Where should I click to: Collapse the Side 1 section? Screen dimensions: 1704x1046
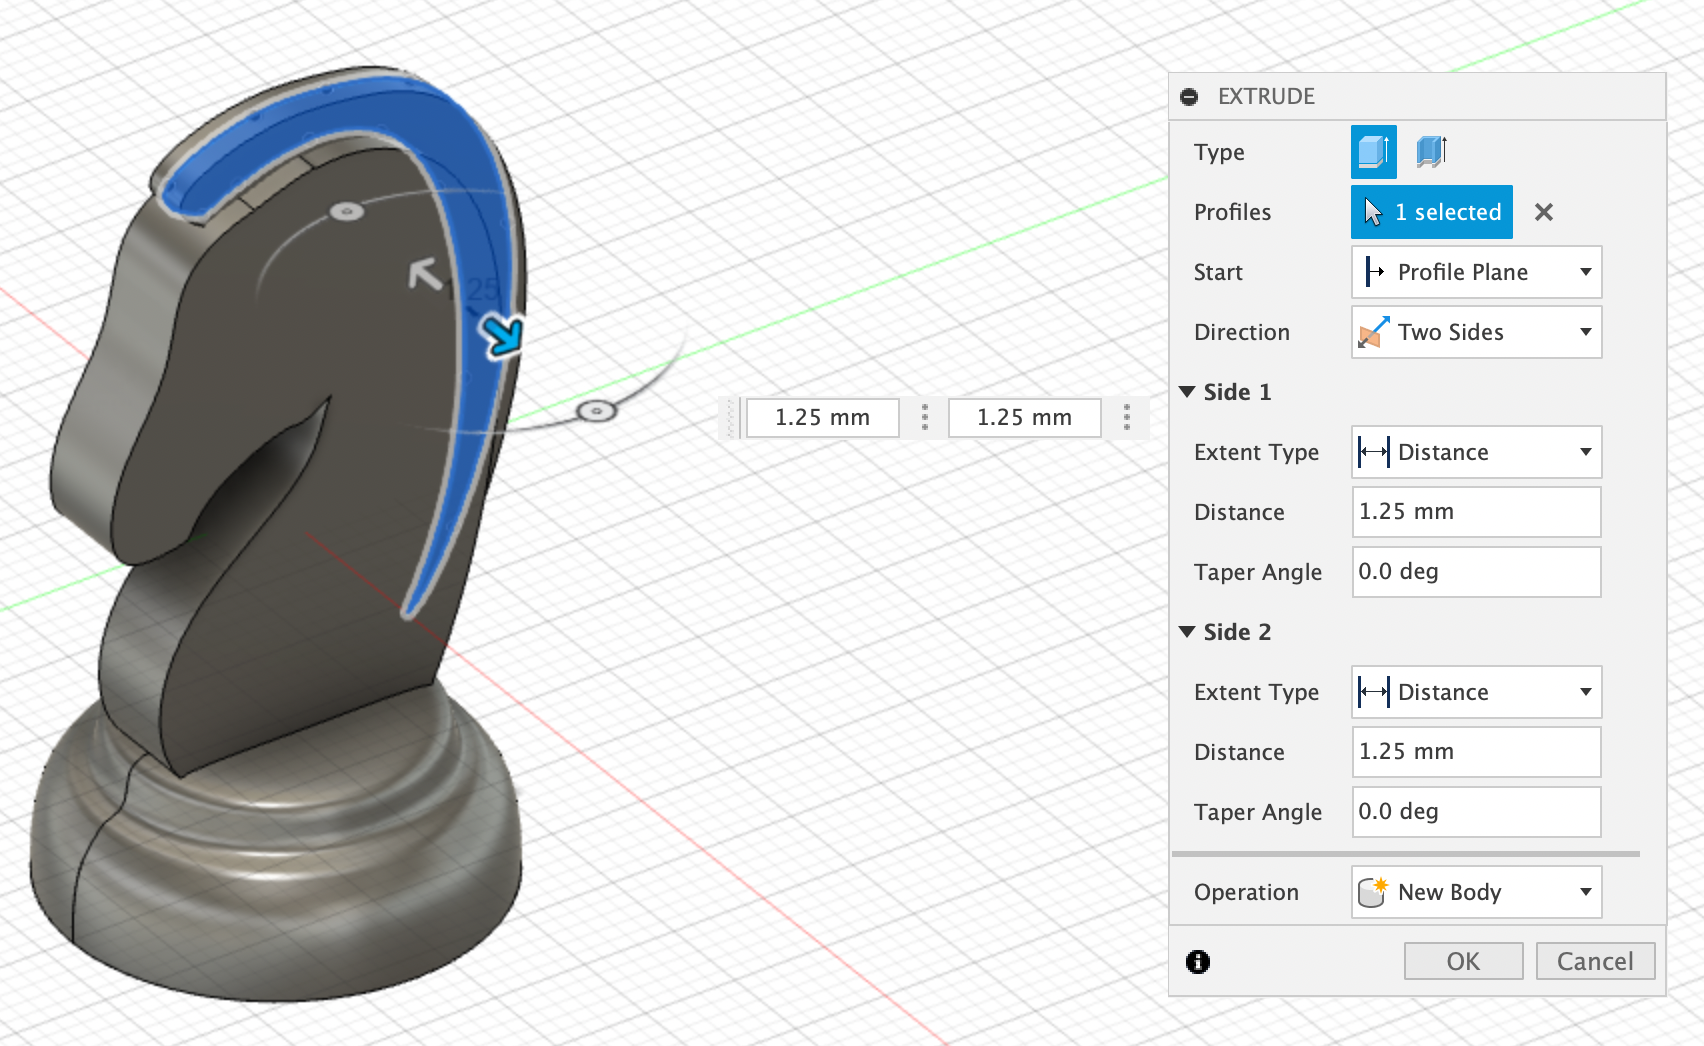coord(1187,392)
